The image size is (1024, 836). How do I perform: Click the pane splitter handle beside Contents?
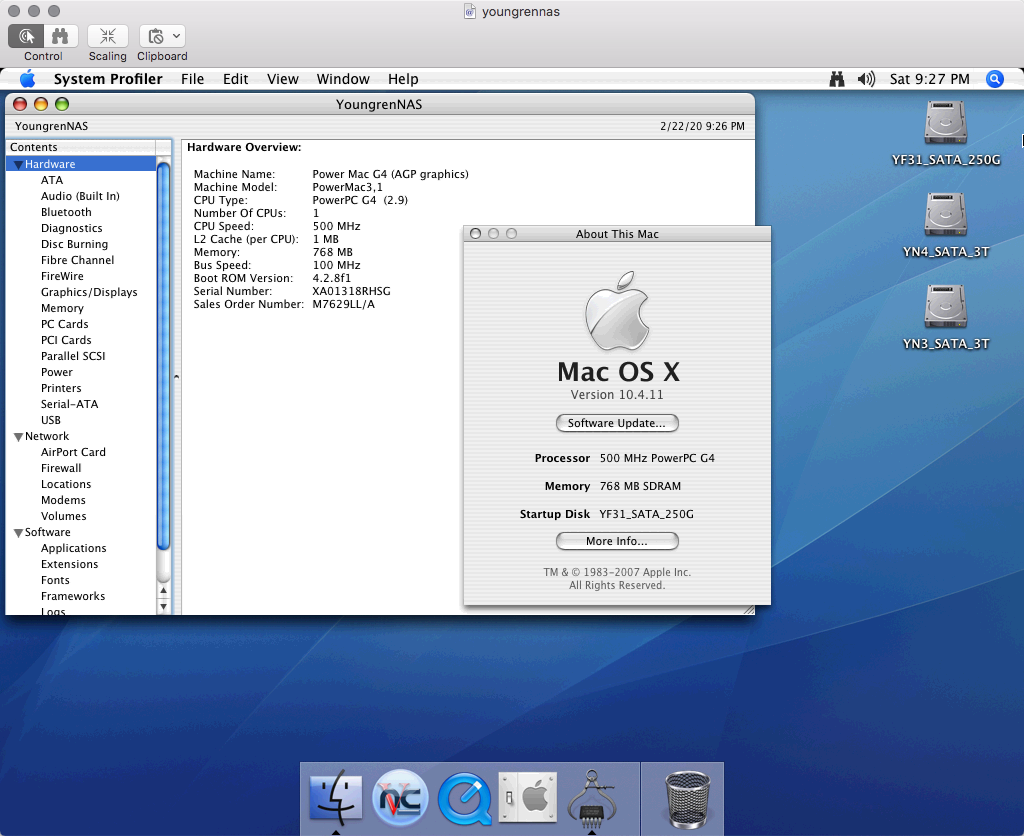(x=176, y=377)
